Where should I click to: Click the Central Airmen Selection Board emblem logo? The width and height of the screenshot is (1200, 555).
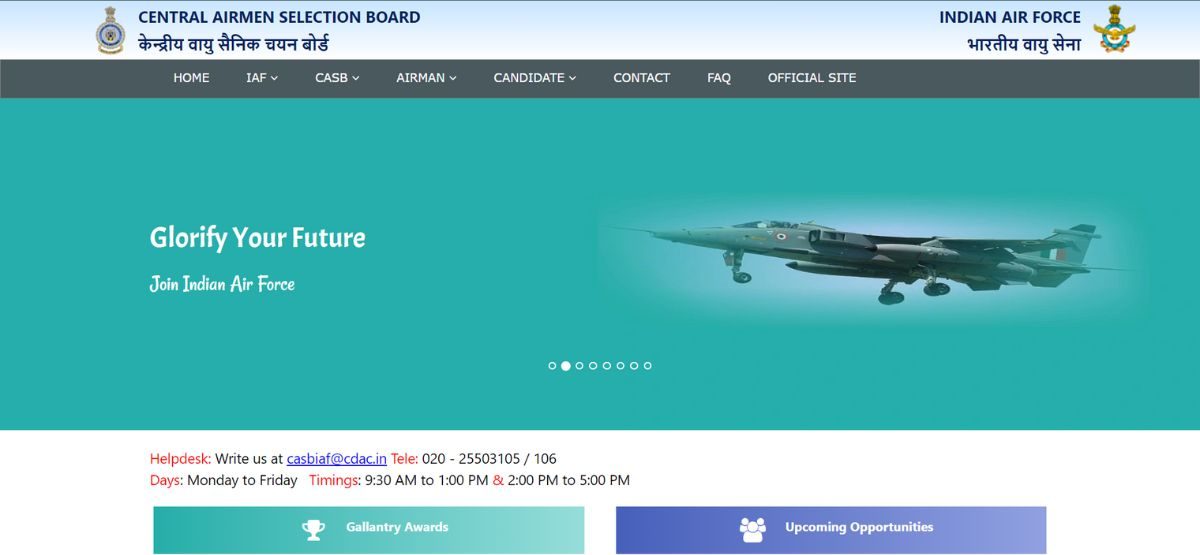pos(110,30)
